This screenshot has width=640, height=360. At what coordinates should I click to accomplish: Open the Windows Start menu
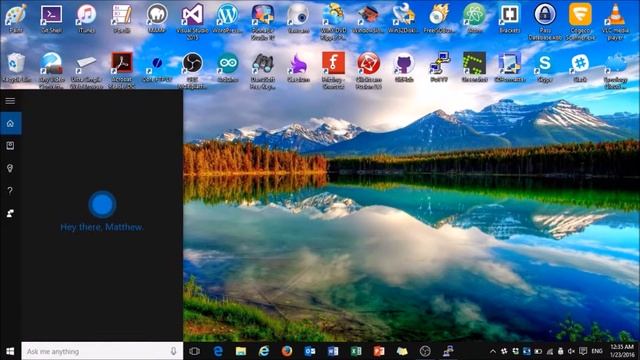tap(10, 351)
